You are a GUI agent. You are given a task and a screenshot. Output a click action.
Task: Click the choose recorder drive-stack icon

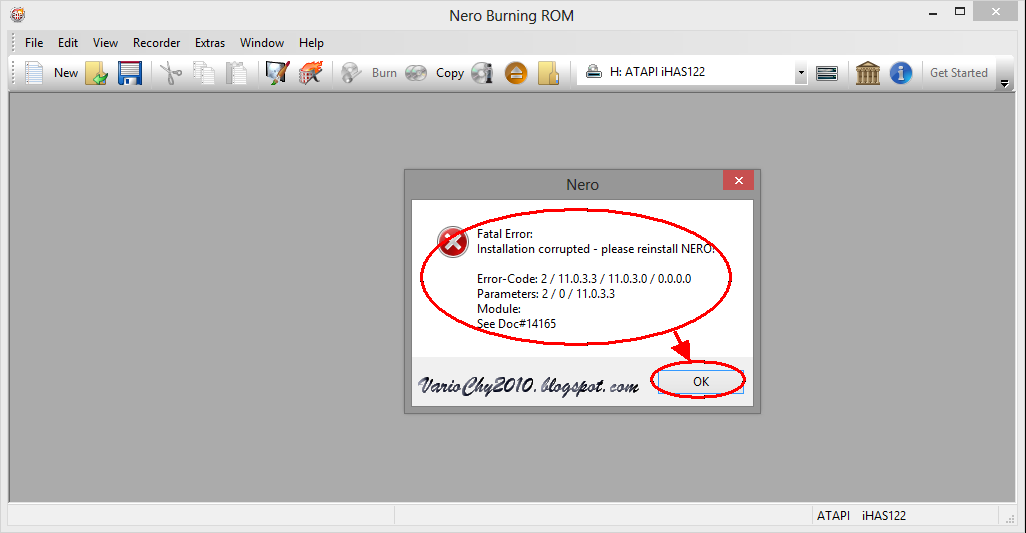tap(827, 73)
